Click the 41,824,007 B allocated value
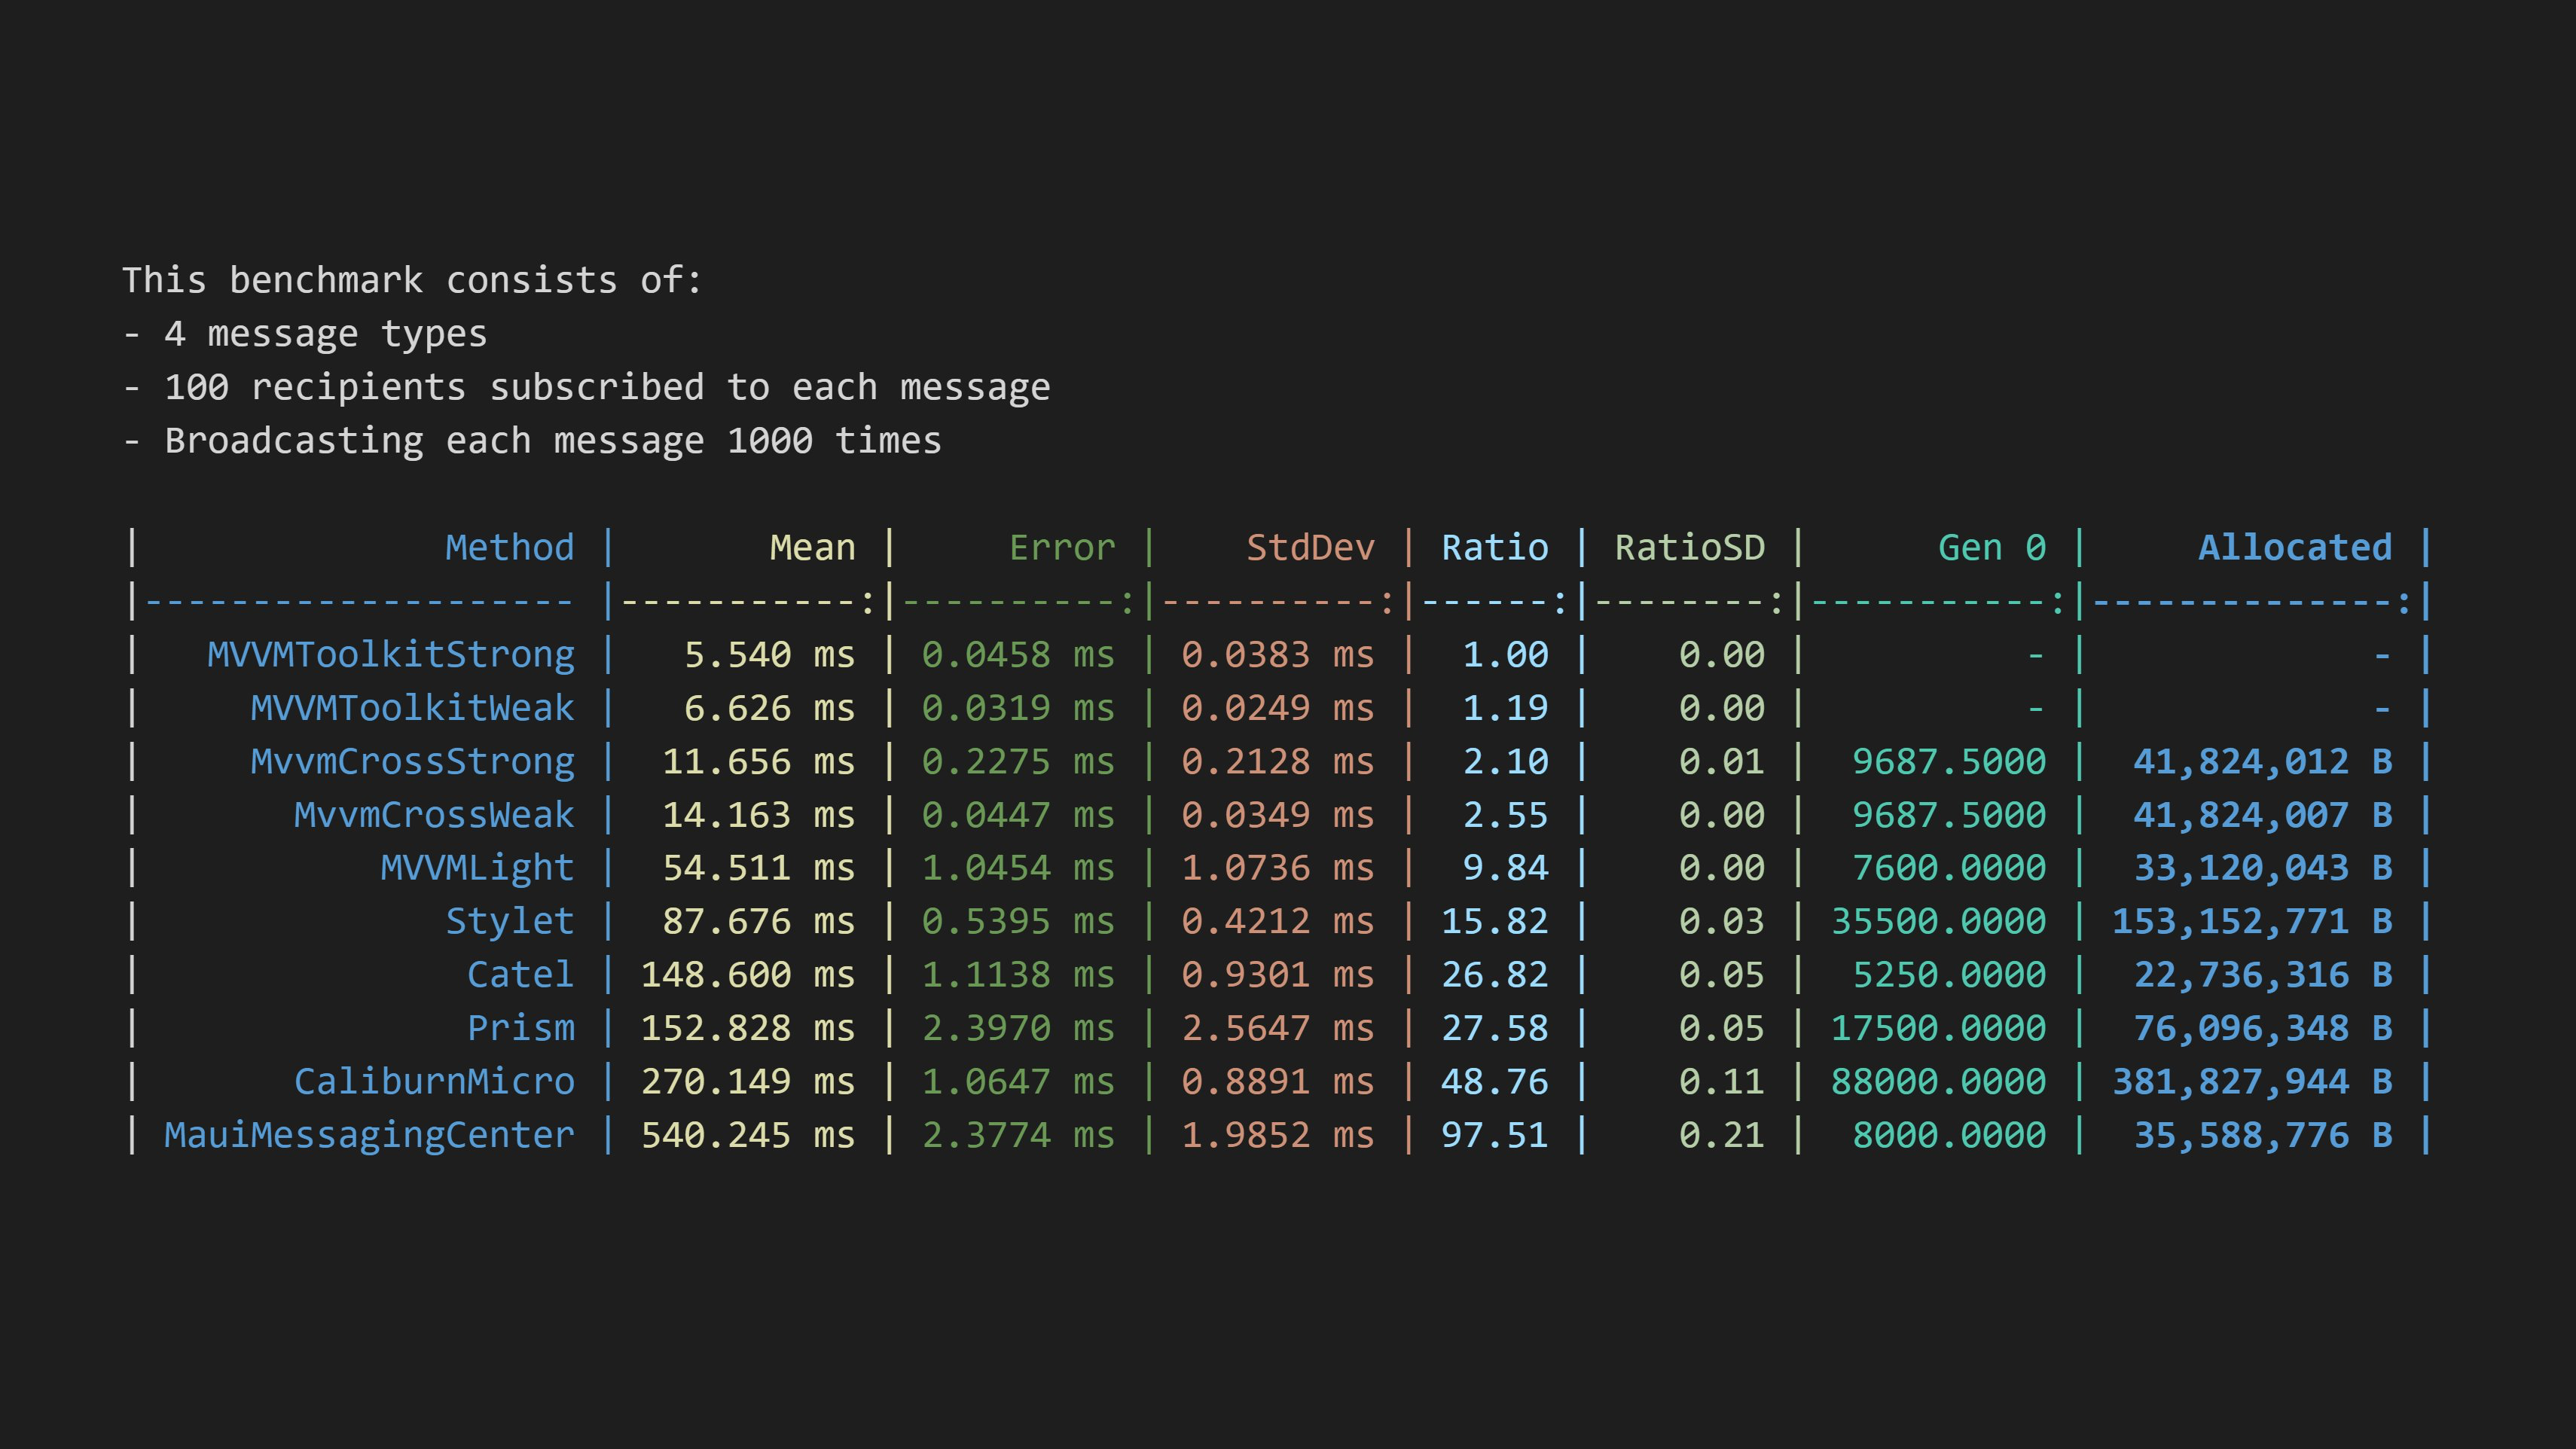 (2263, 815)
